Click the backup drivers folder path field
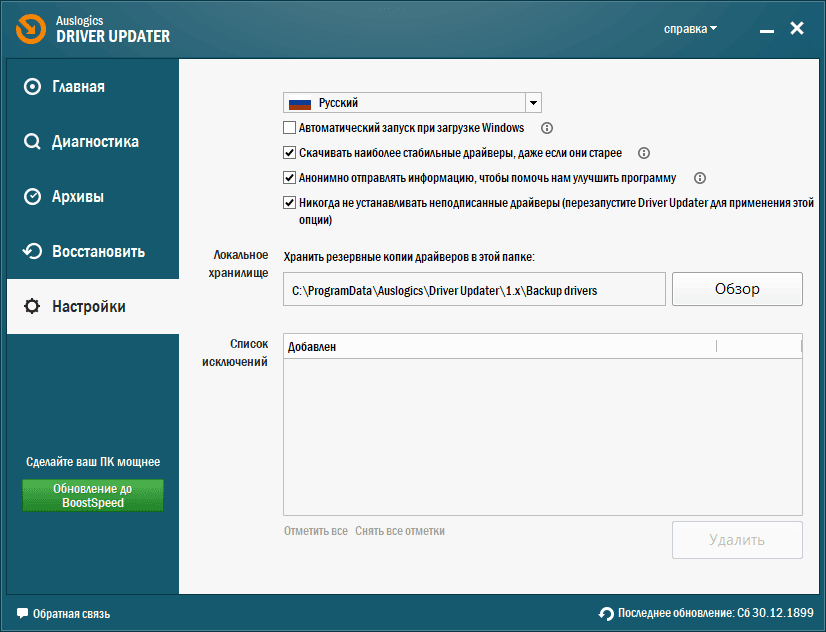The width and height of the screenshot is (826, 632). click(x=474, y=290)
